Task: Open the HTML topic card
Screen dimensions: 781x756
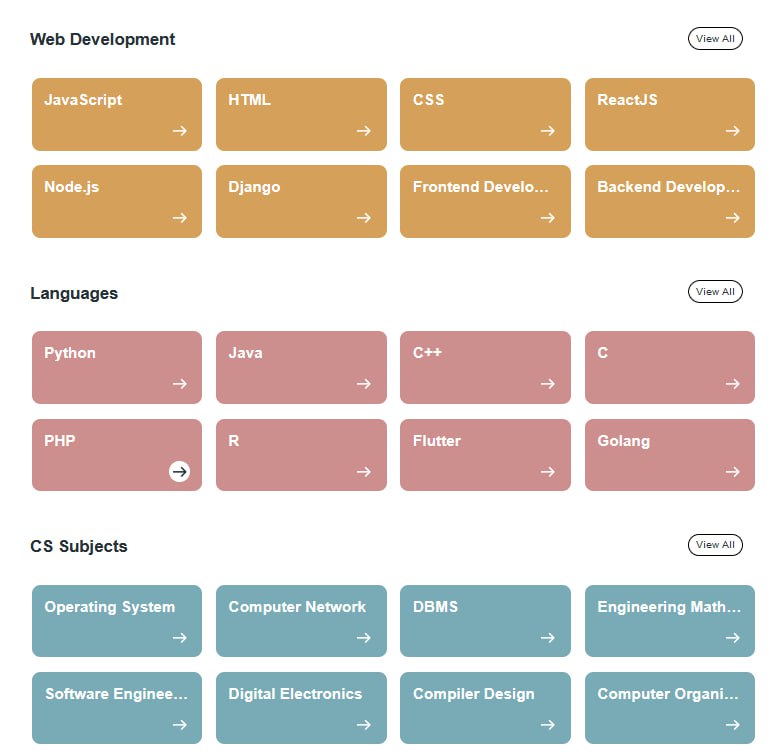Action: pyautogui.click(x=300, y=114)
